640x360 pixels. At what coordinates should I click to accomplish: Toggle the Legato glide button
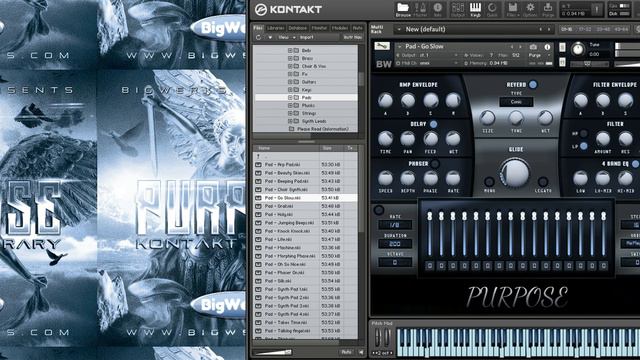(x=542, y=182)
